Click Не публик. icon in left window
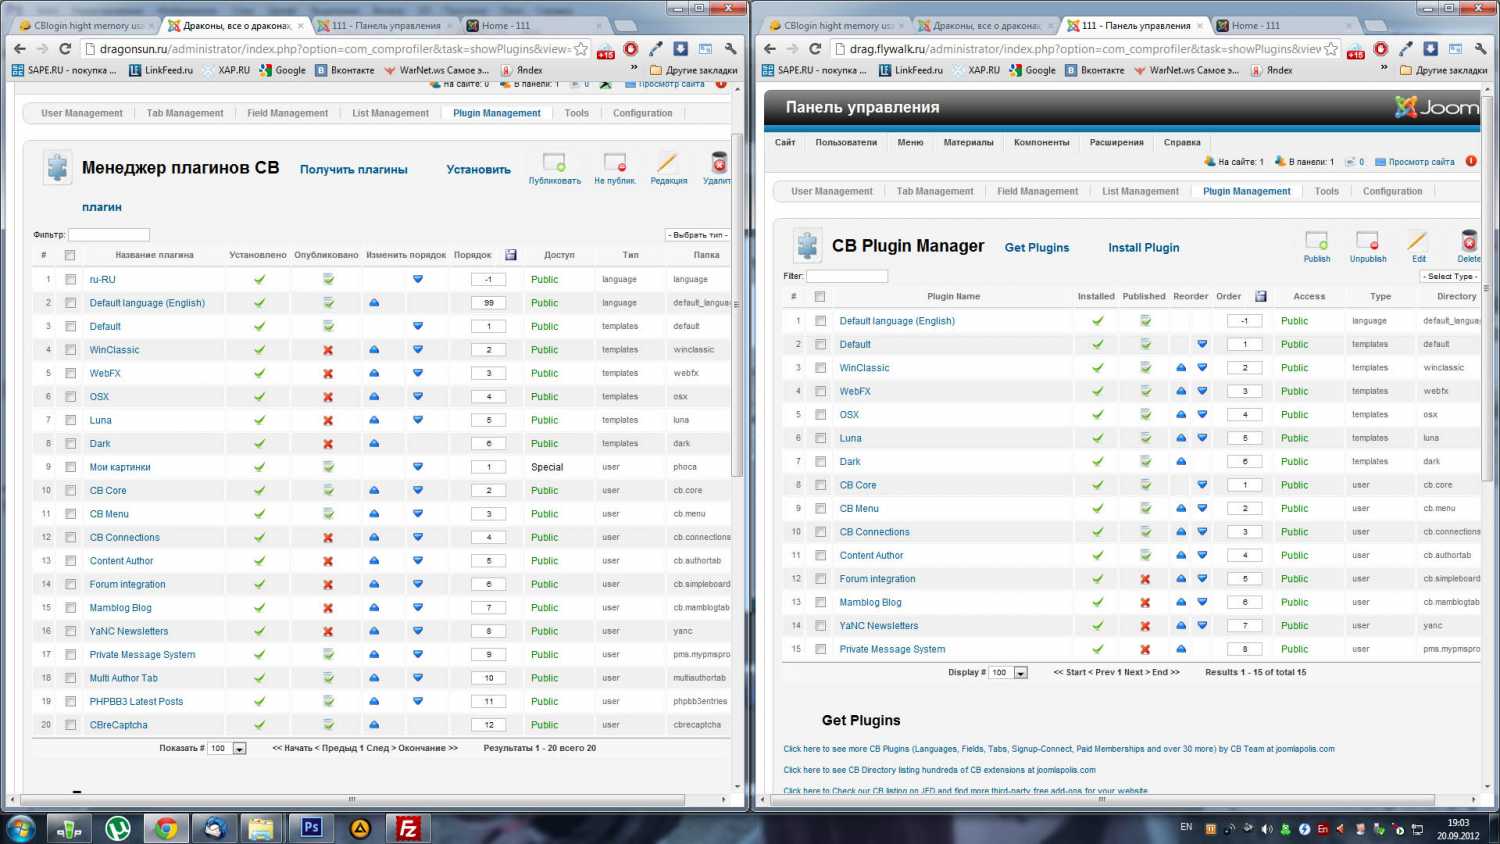This screenshot has height=844, width=1500. (x=615, y=163)
